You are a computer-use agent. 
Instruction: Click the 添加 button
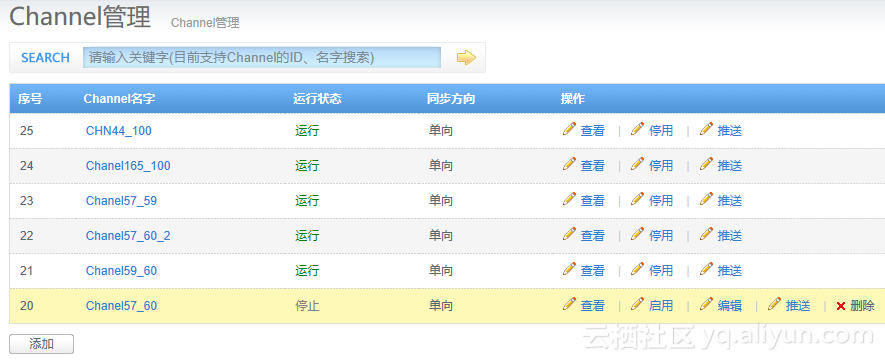click(x=41, y=344)
